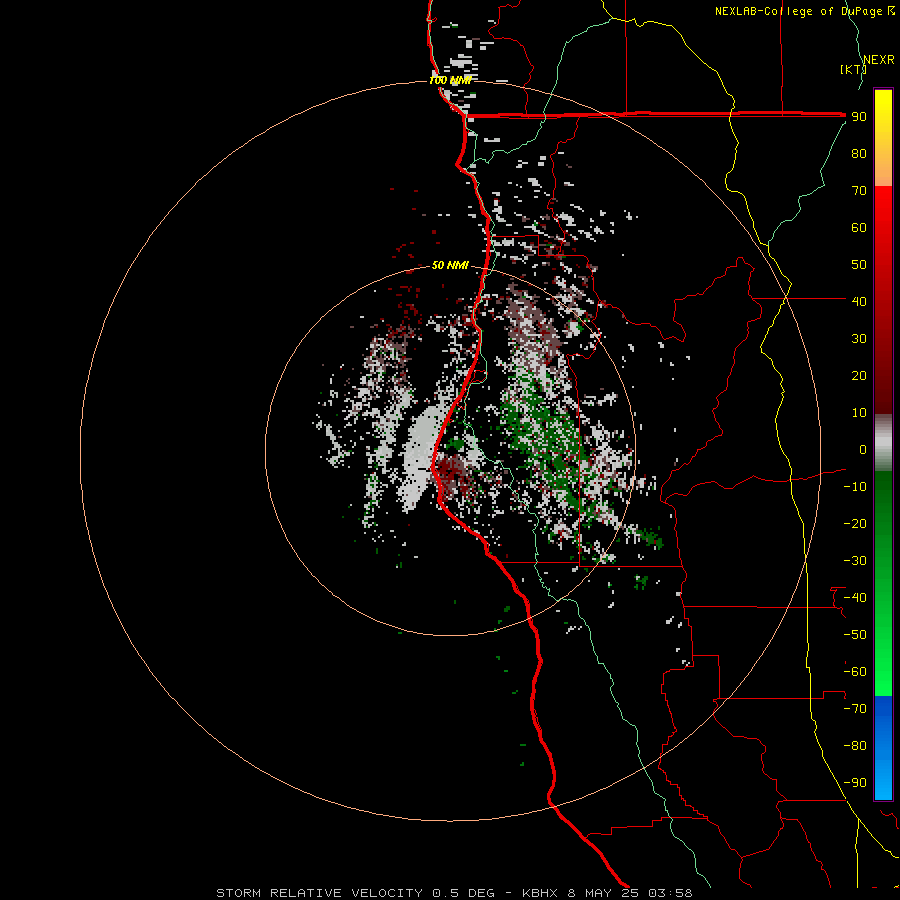Click the -10 value on the velocity scale
Viewport: 900px width, 900px height.
(855, 487)
